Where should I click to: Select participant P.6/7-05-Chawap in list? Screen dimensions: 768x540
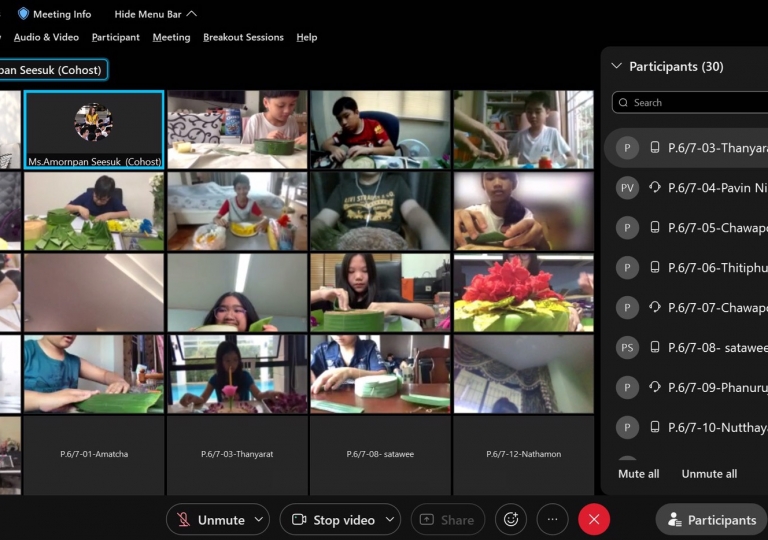687,228
